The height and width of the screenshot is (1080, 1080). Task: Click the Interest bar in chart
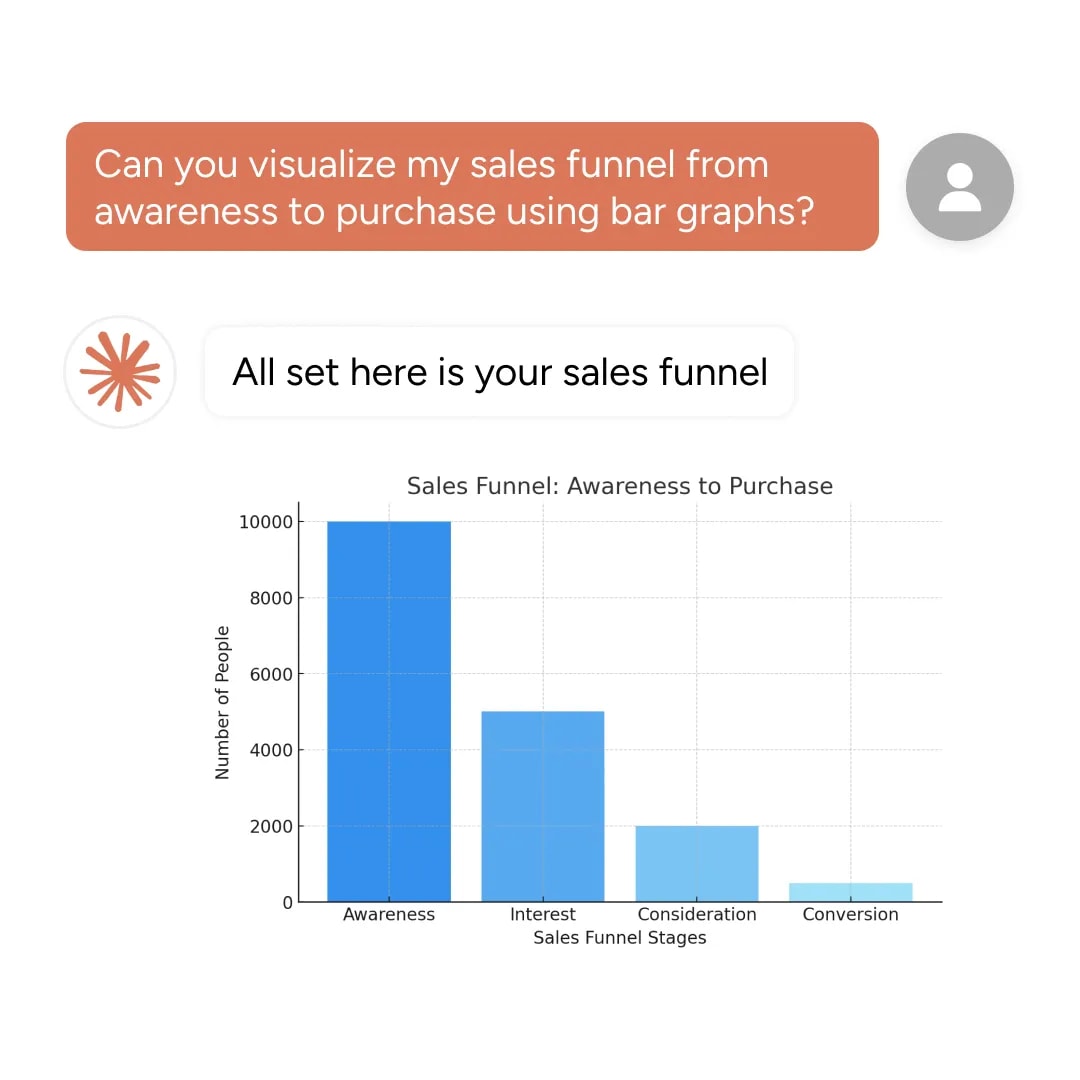pos(543,807)
